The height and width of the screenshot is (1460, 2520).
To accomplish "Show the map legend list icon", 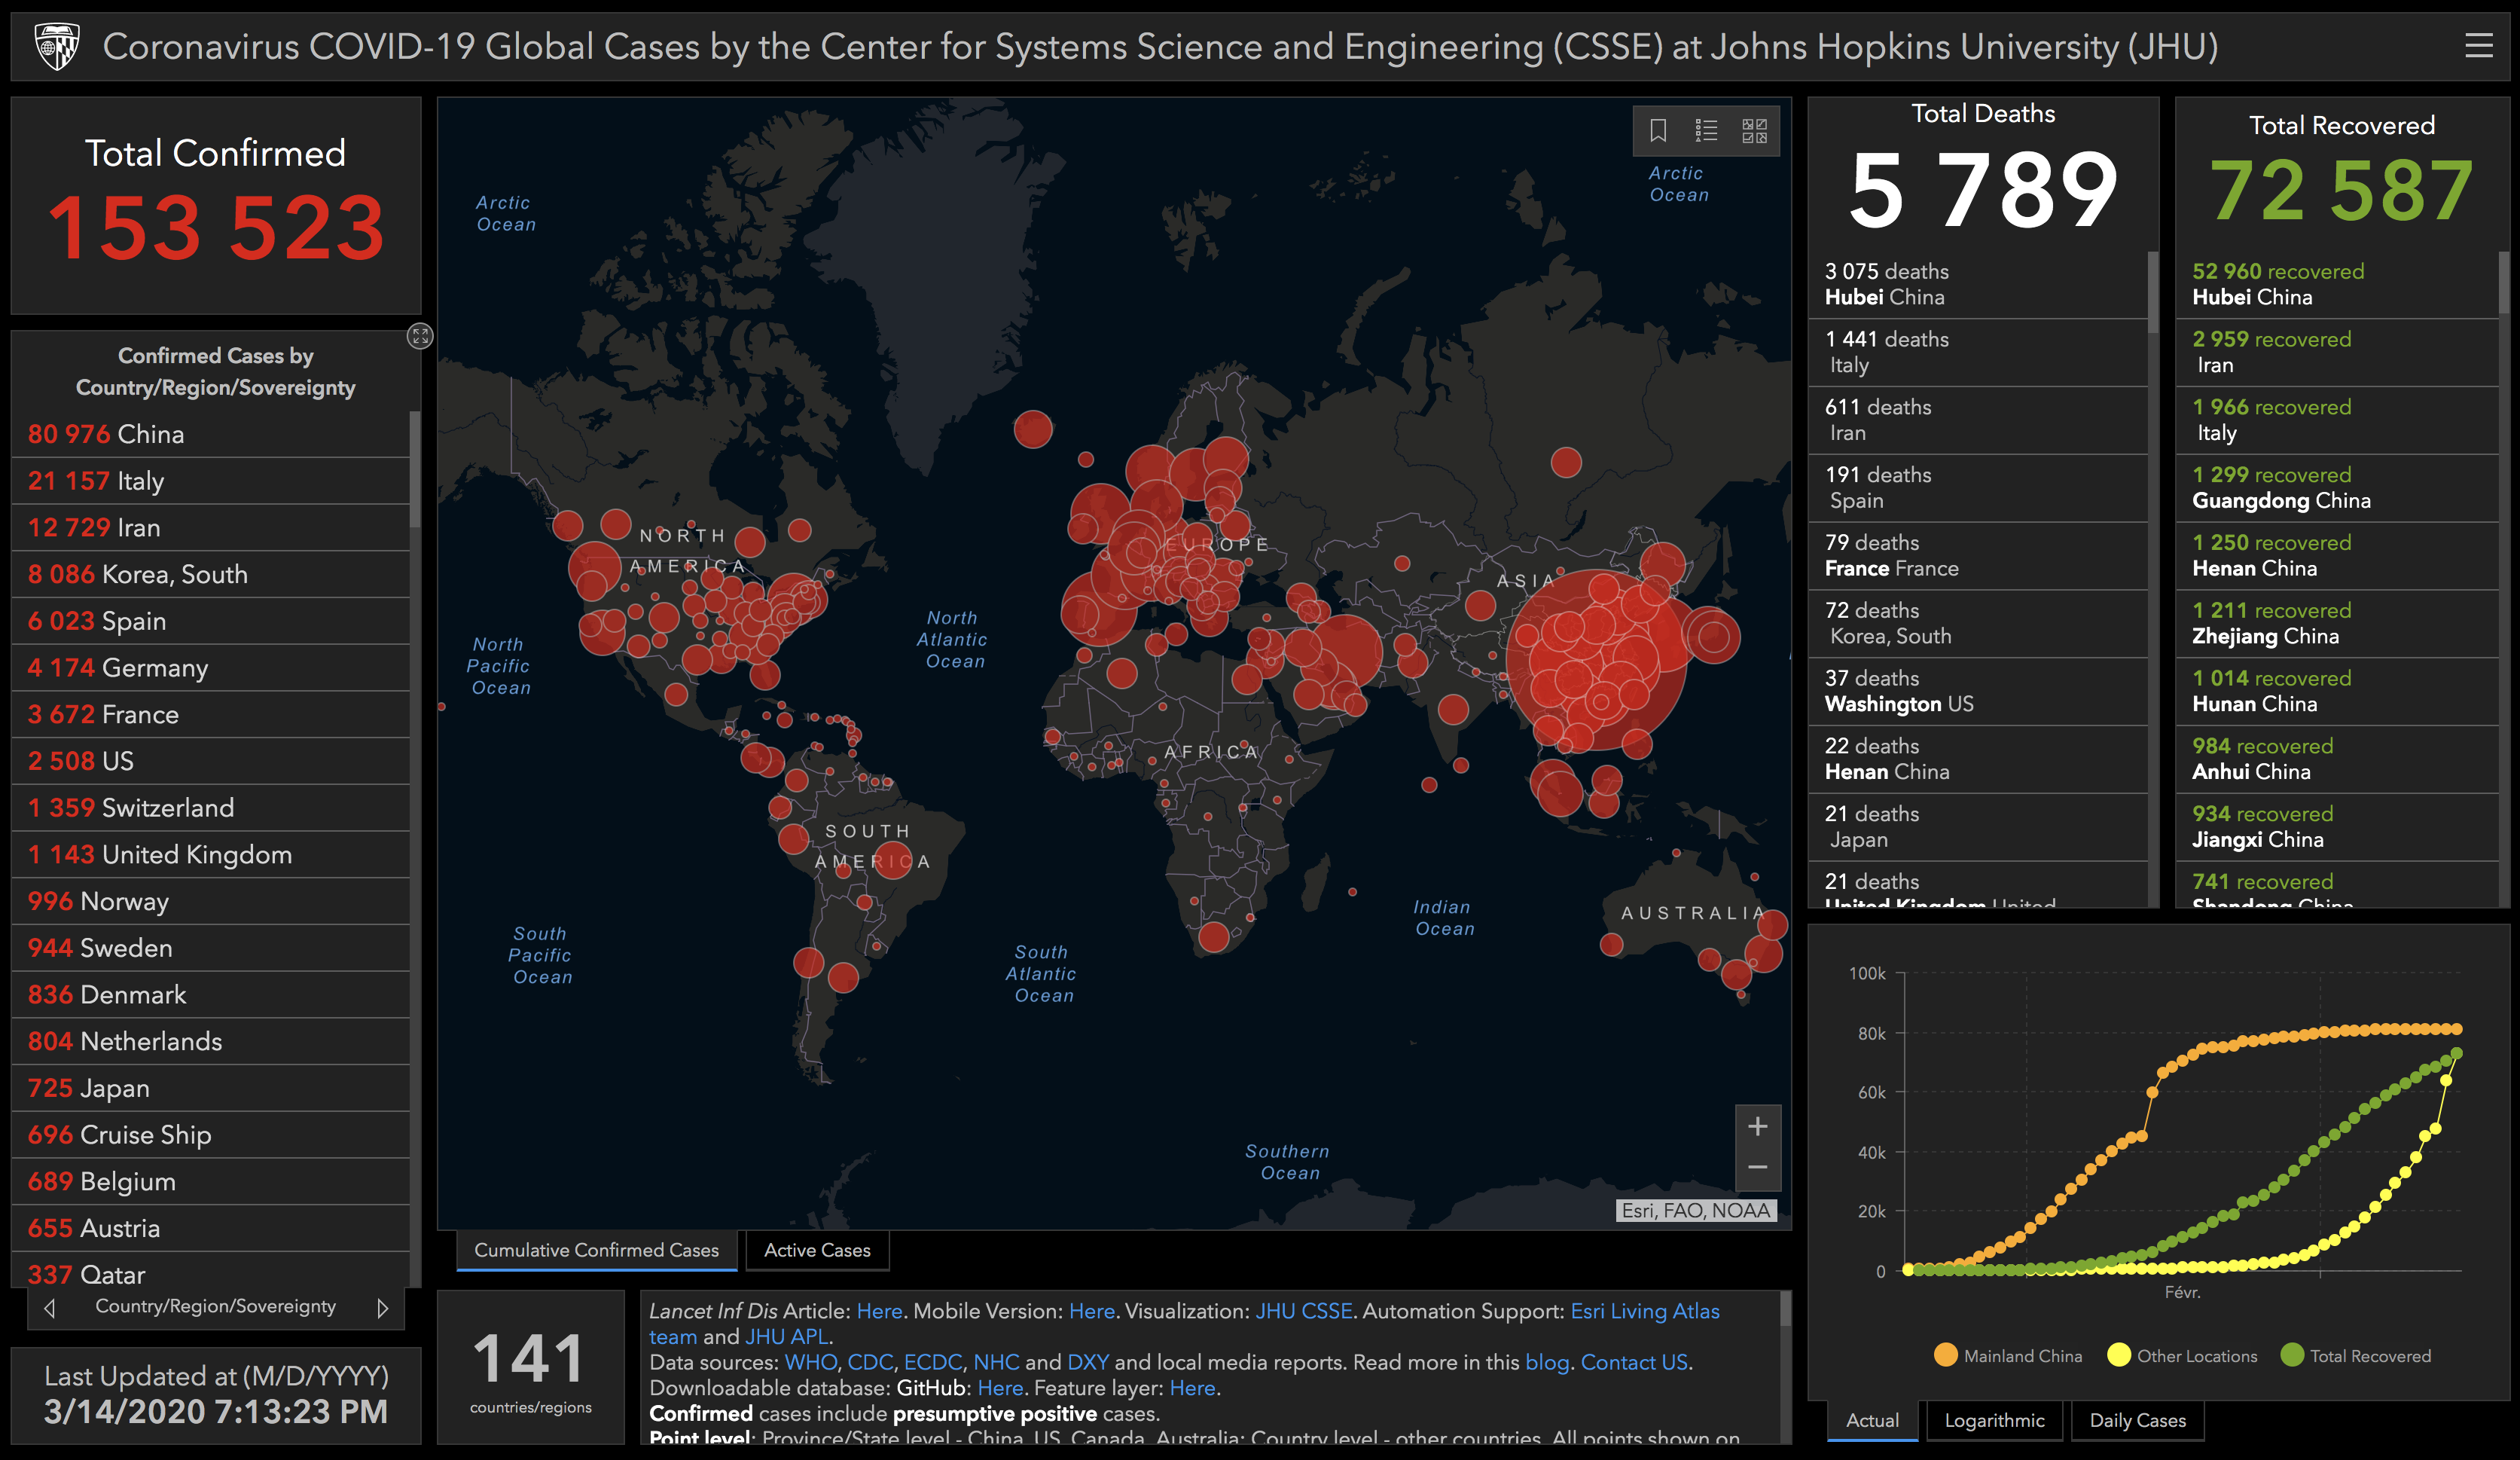I will pos(1706,131).
